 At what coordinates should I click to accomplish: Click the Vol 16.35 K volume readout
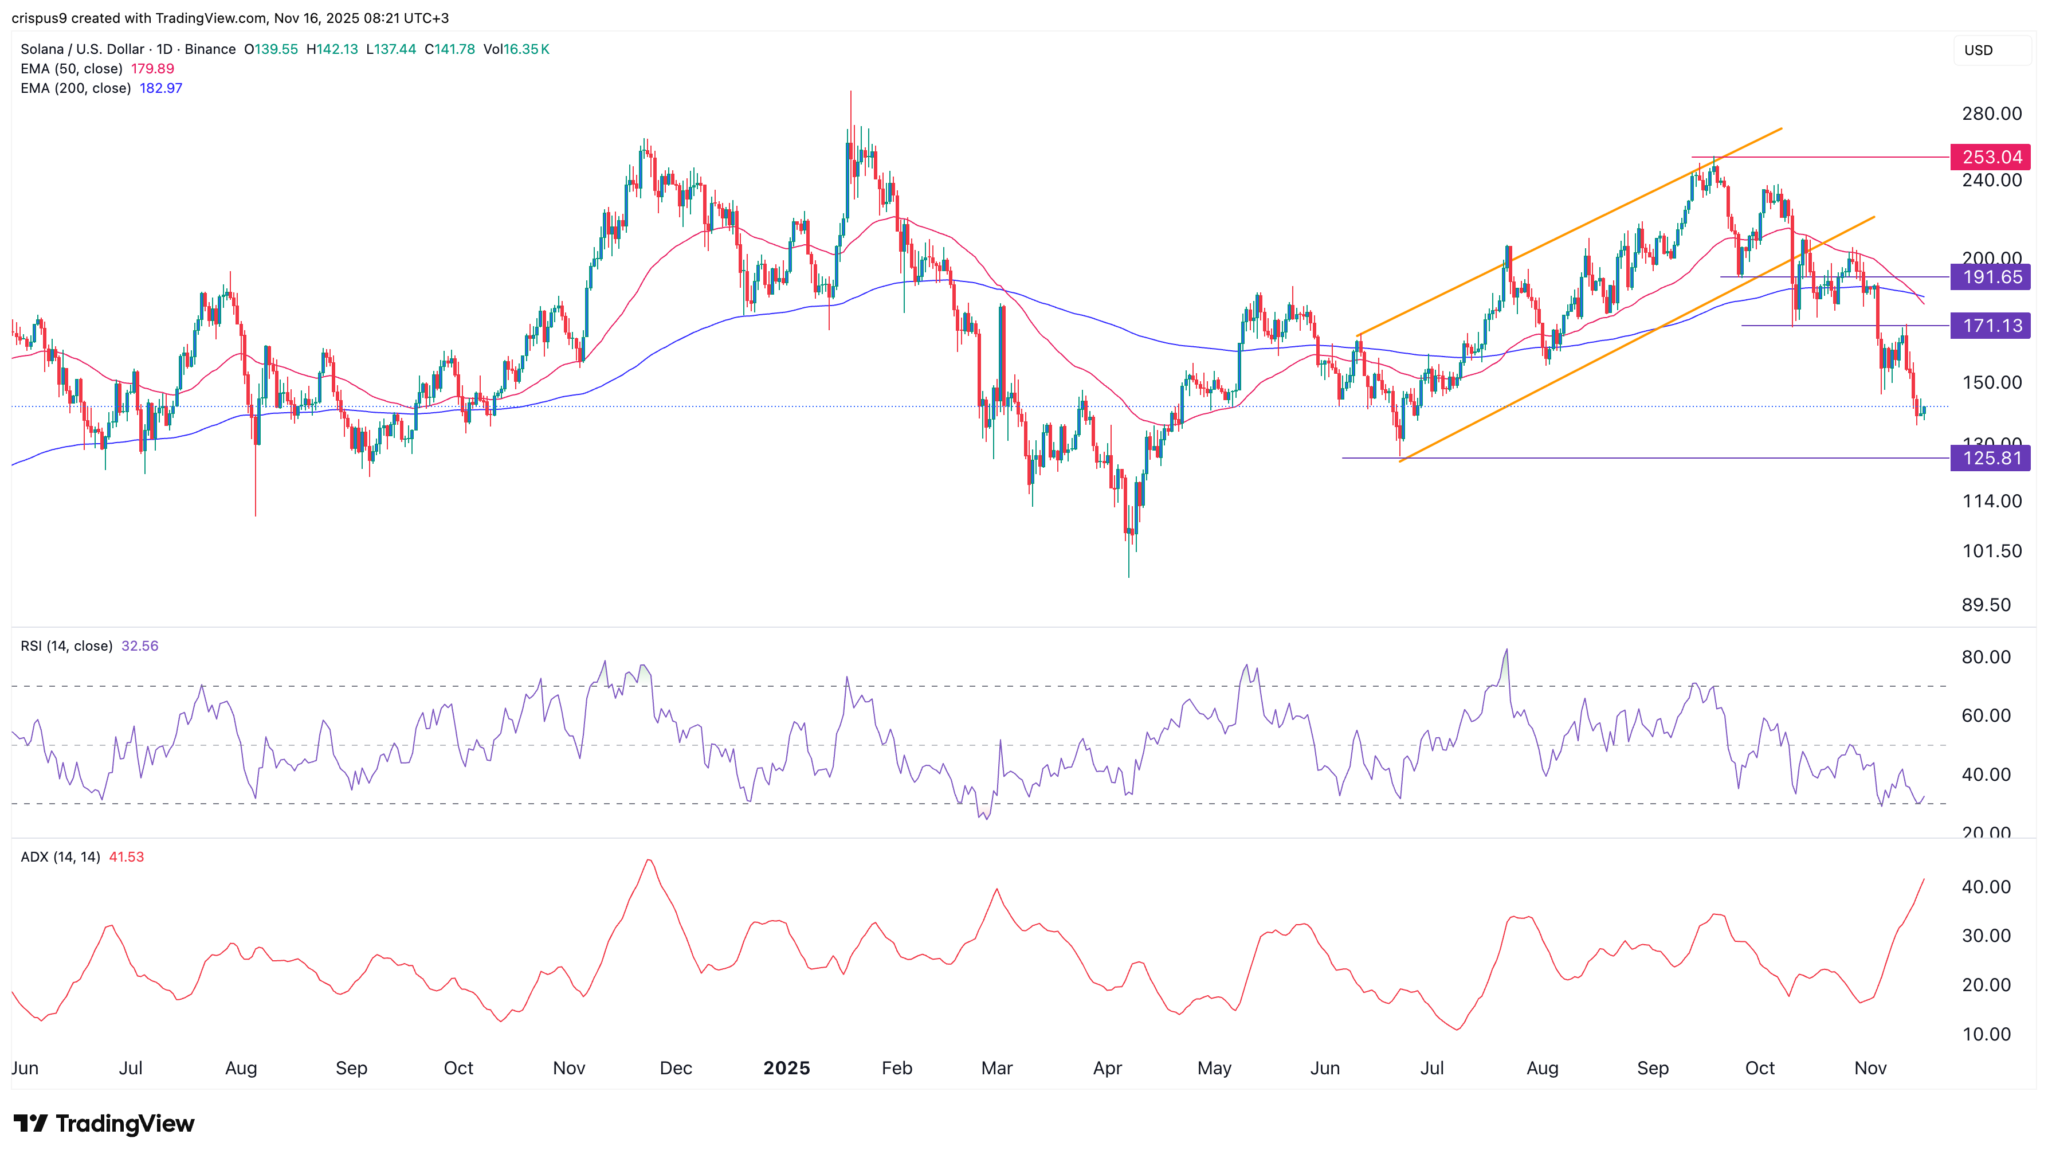[516, 49]
